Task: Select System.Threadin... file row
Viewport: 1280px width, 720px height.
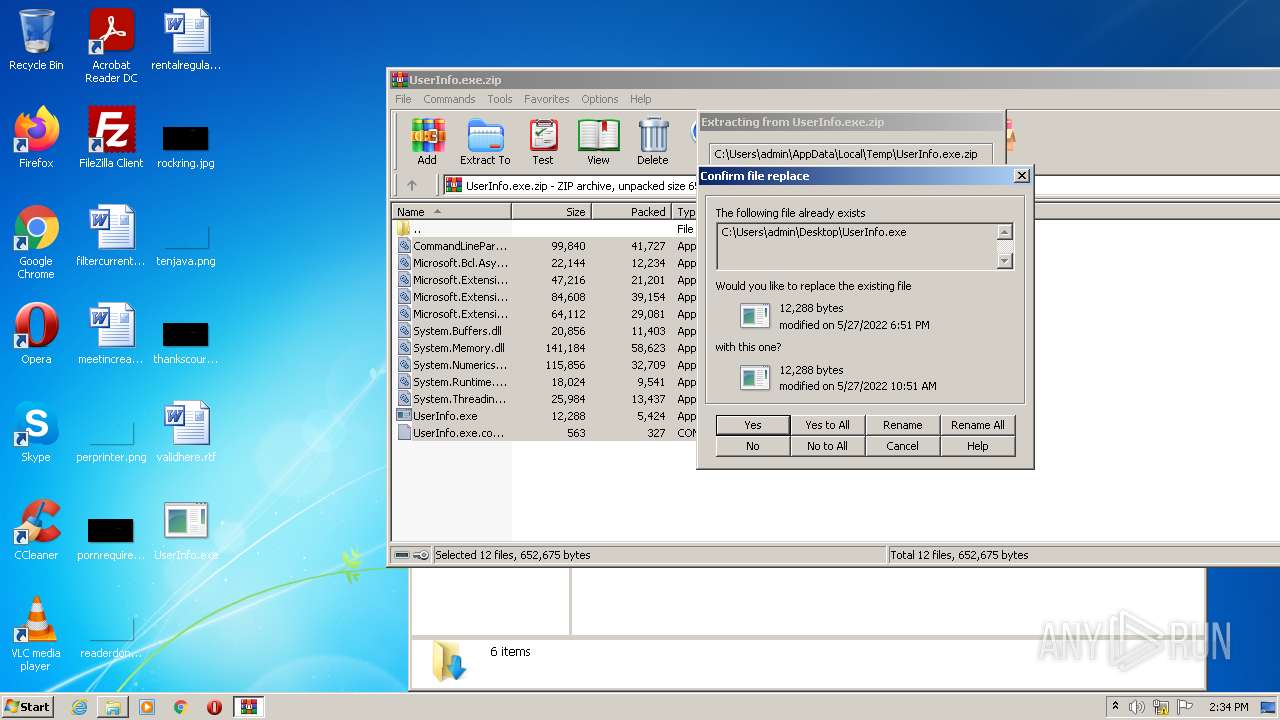Action: click(x=546, y=399)
